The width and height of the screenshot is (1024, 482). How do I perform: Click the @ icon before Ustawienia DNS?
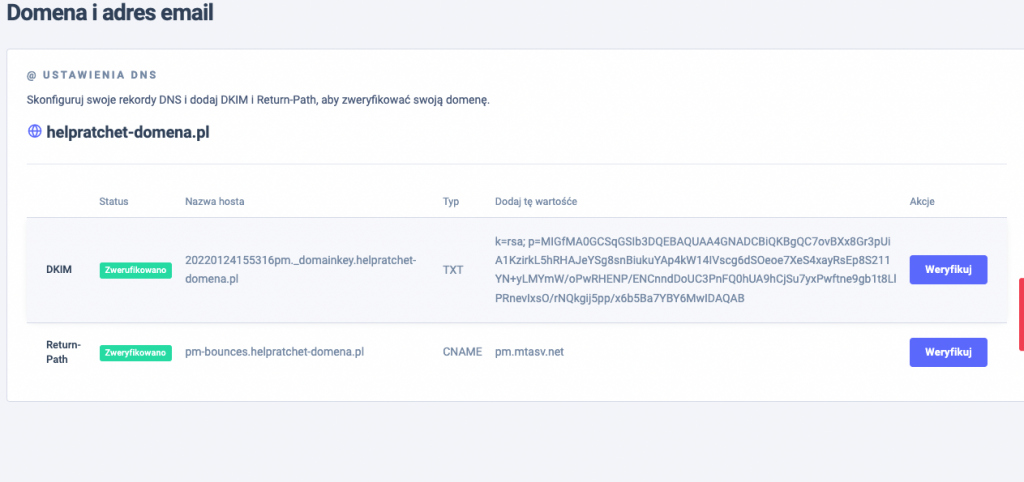(32, 75)
